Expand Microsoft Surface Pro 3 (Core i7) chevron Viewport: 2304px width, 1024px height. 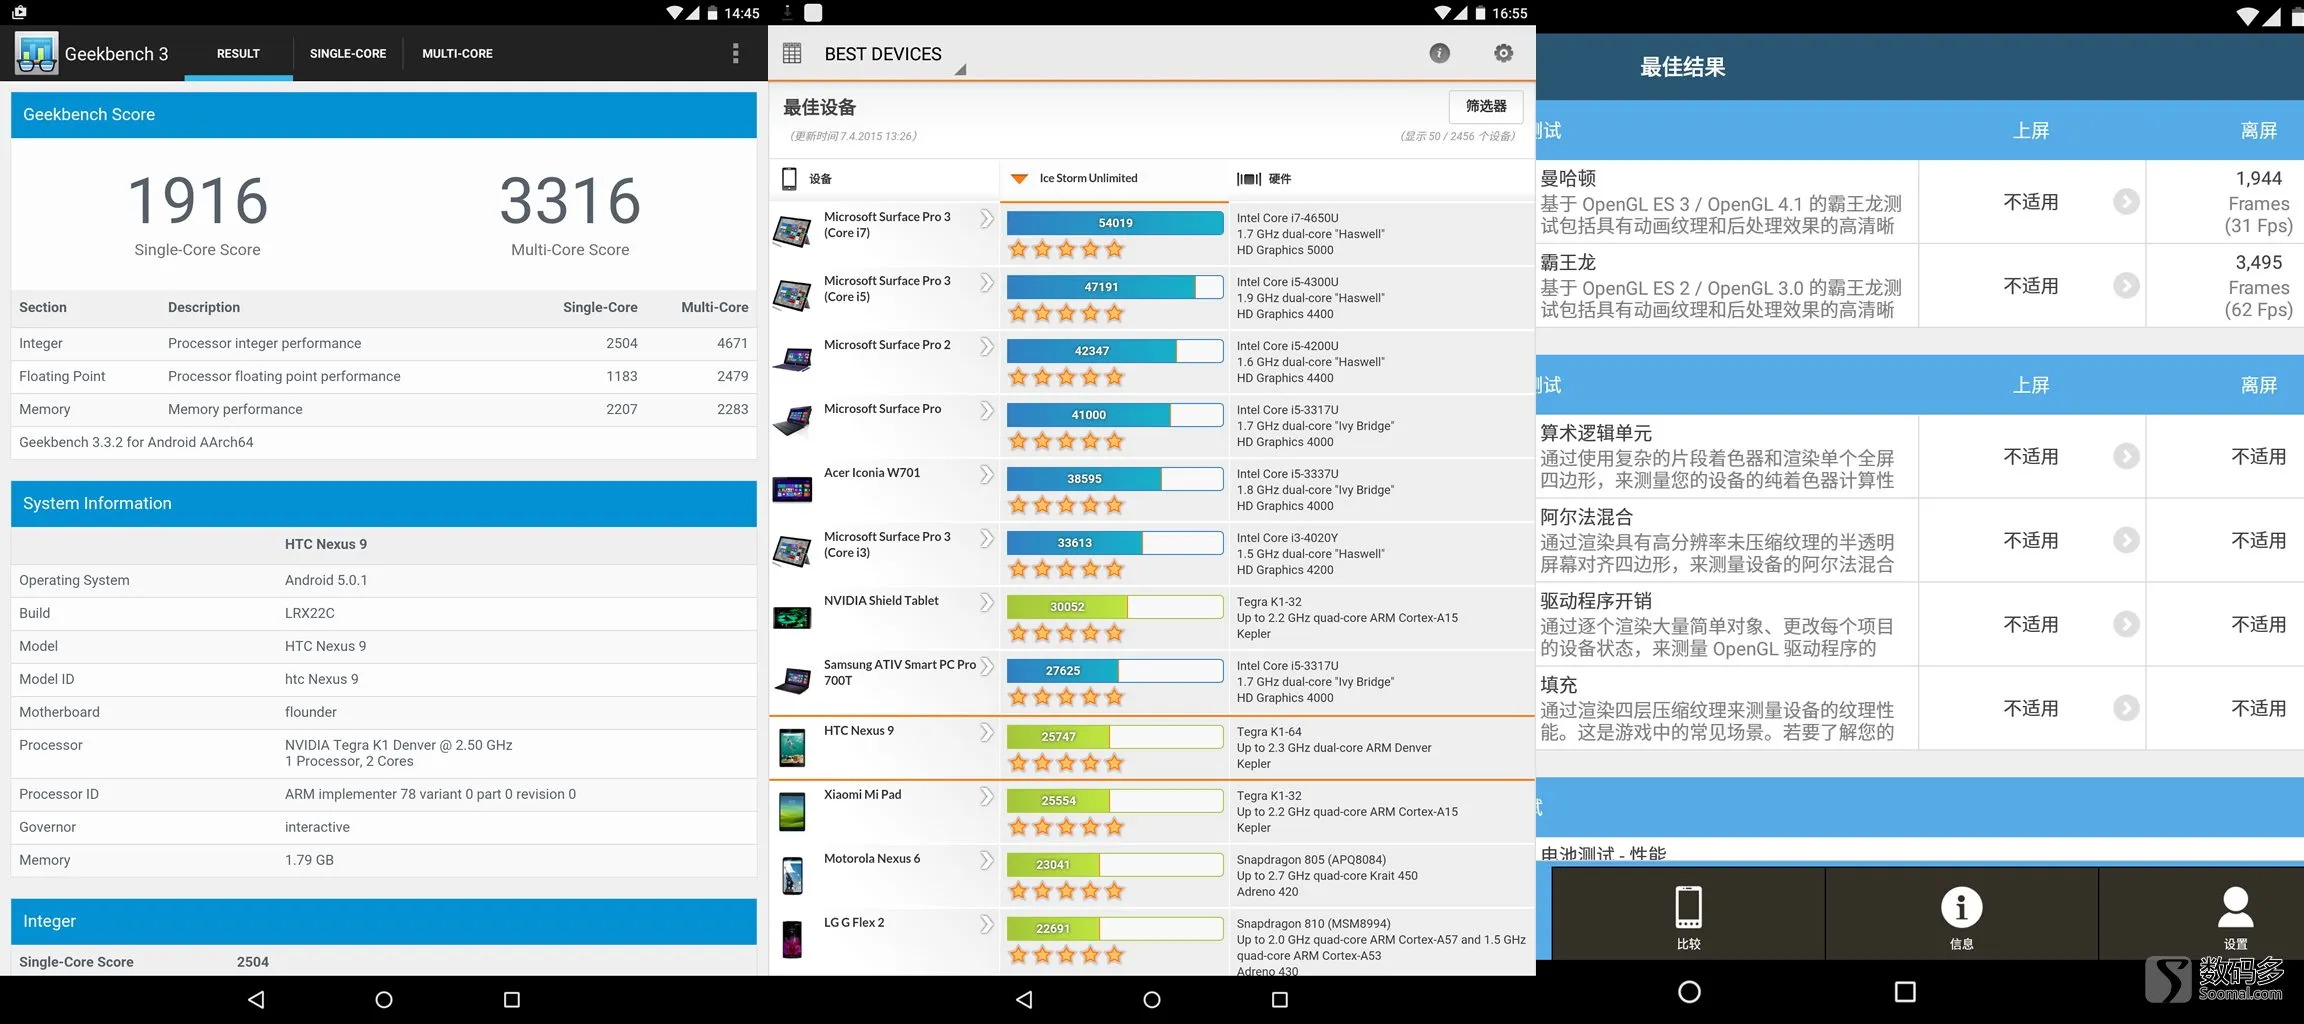(x=986, y=219)
